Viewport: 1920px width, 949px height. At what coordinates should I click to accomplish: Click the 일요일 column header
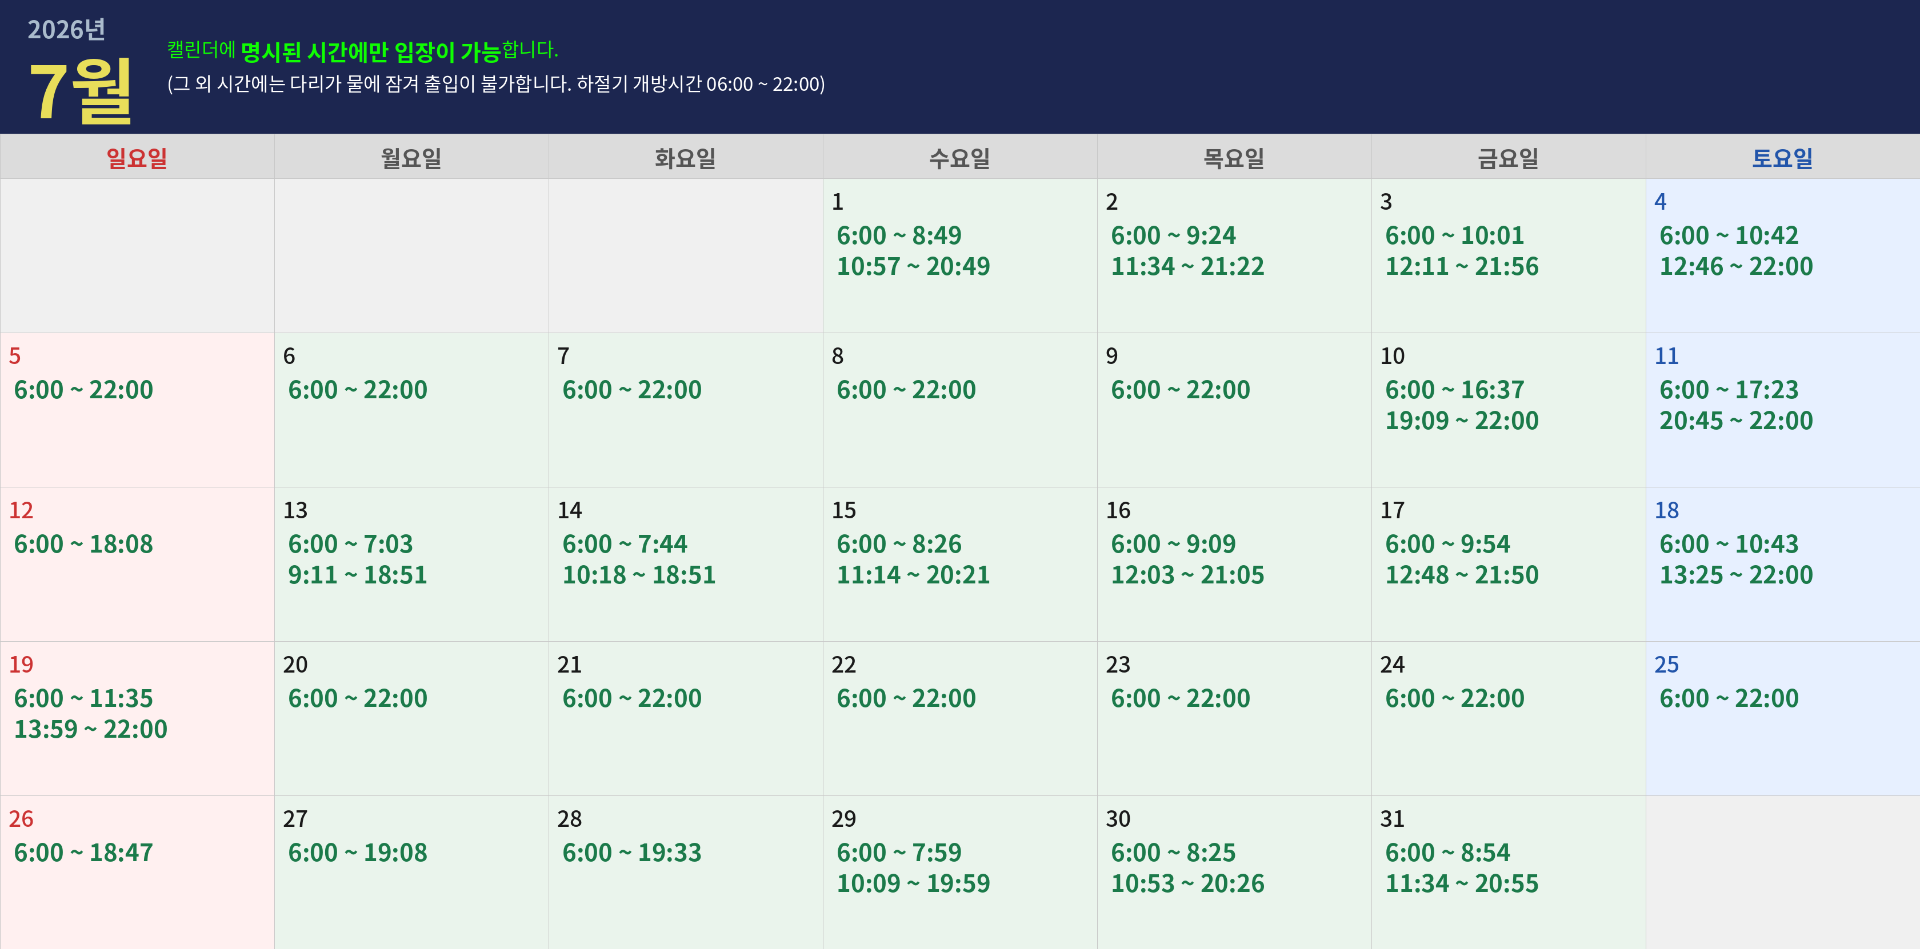tap(137, 158)
